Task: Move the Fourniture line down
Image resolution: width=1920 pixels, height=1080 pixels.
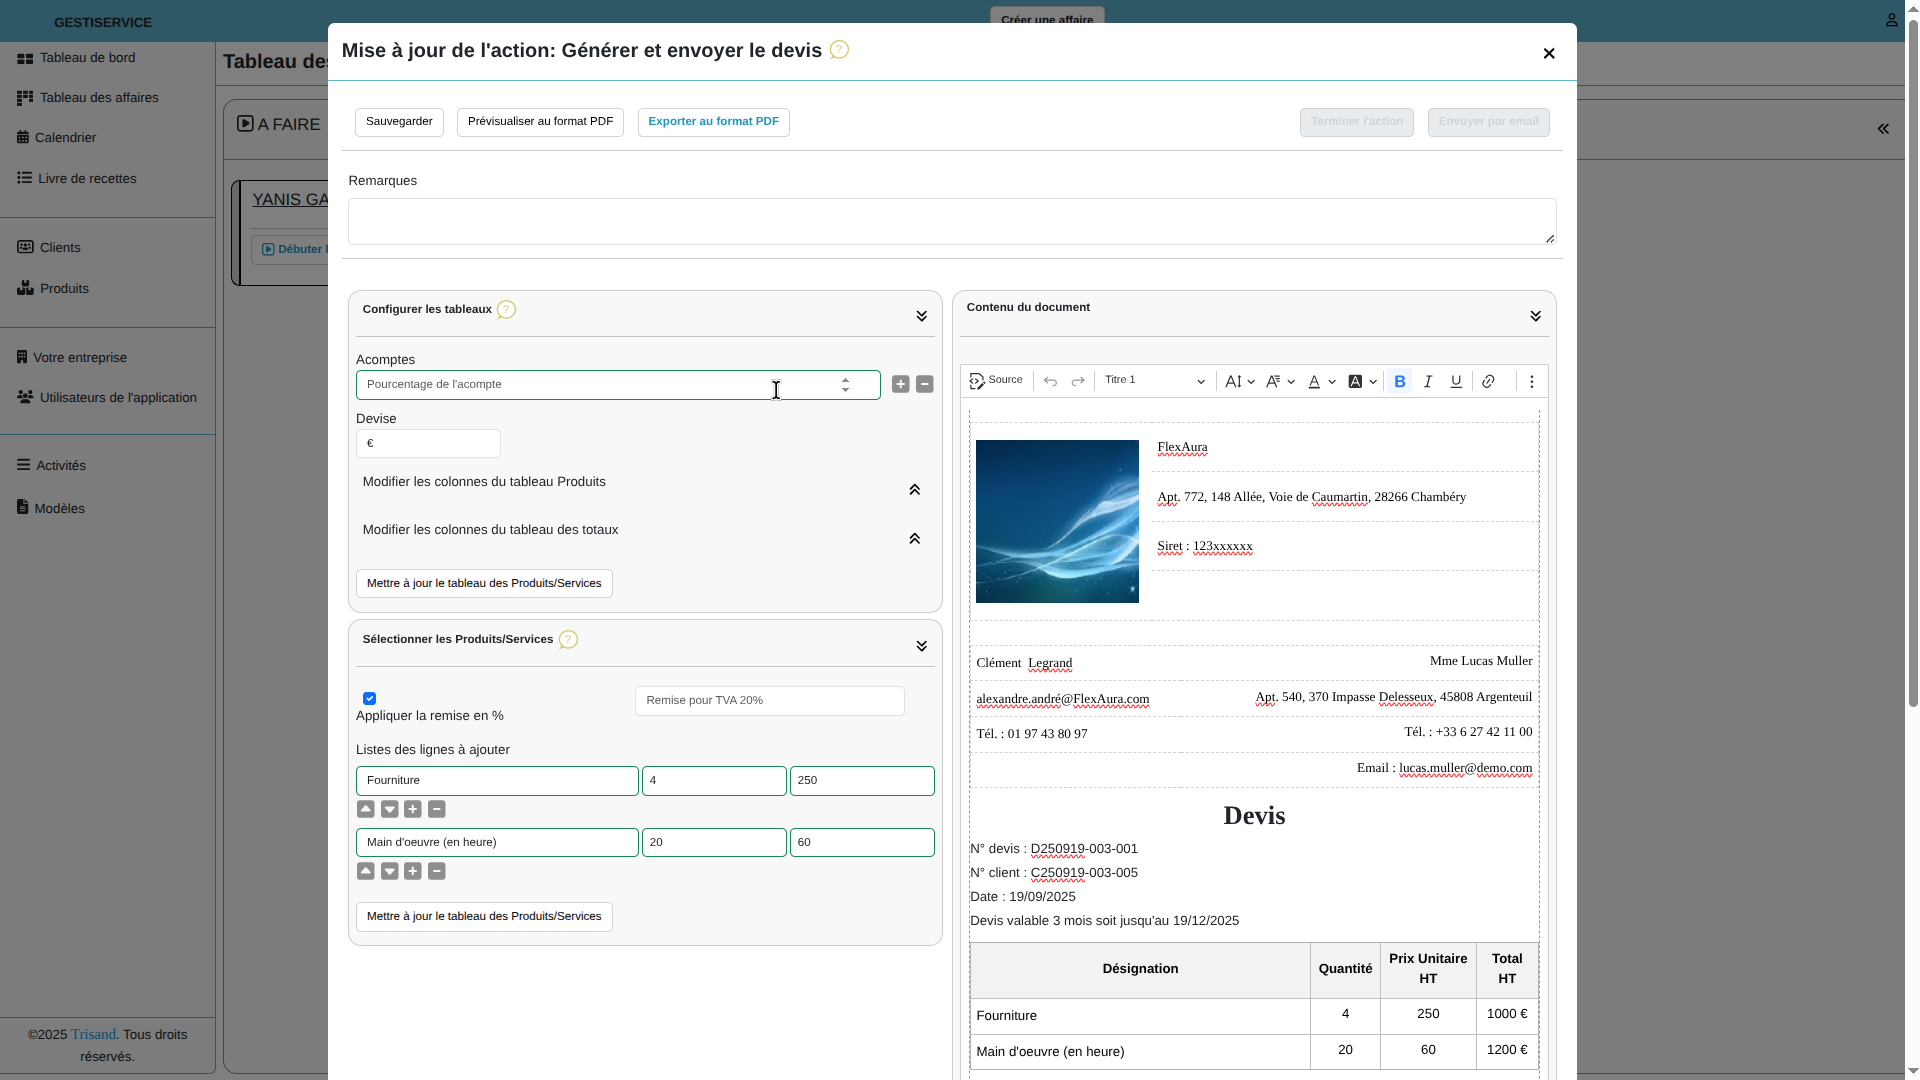Action: tap(390, 810)
